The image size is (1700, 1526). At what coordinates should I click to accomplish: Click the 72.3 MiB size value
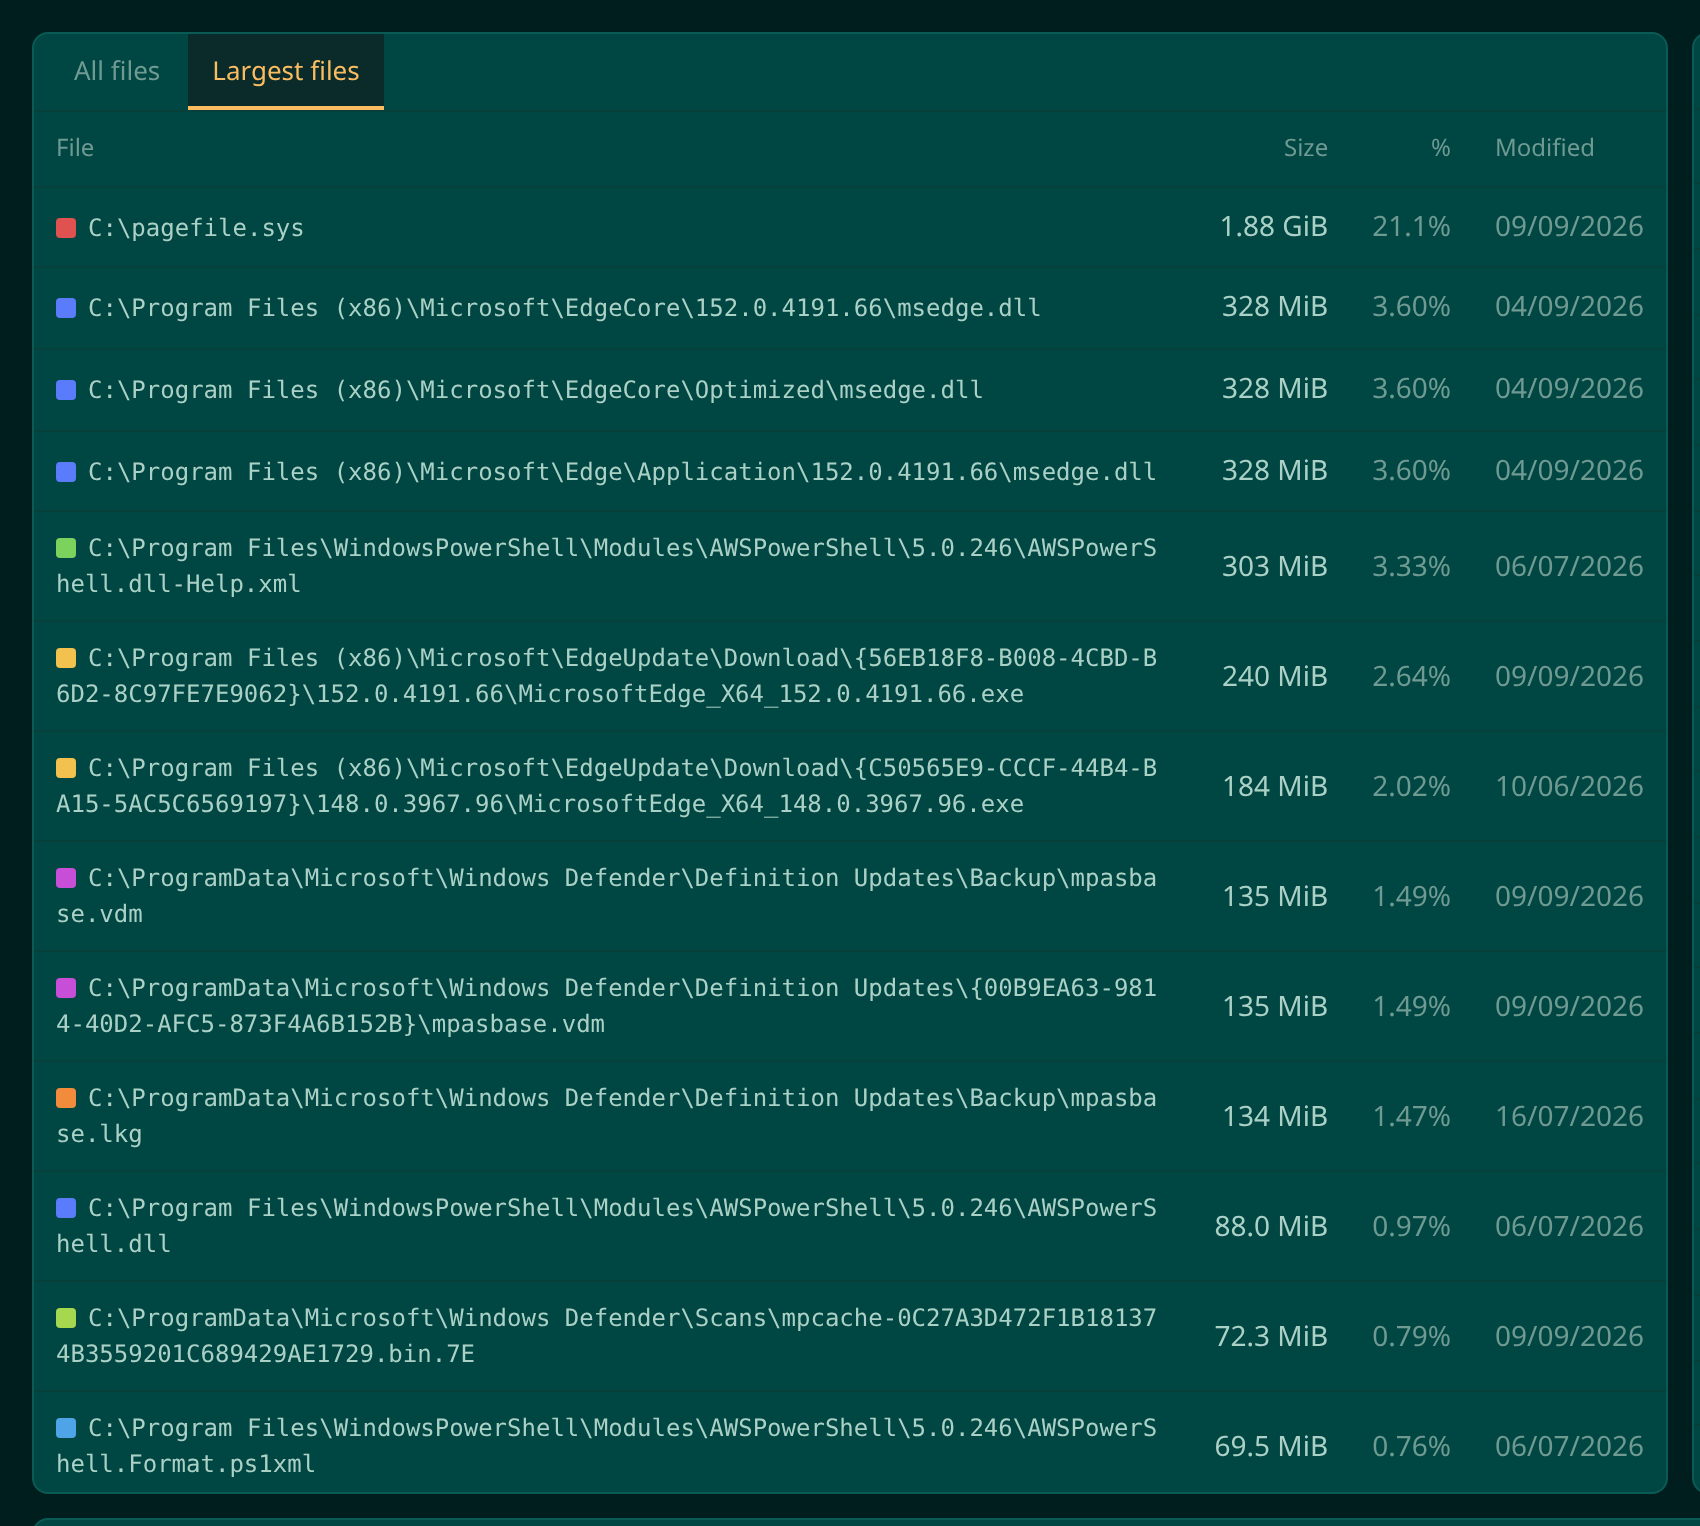click(1271, 1337)
